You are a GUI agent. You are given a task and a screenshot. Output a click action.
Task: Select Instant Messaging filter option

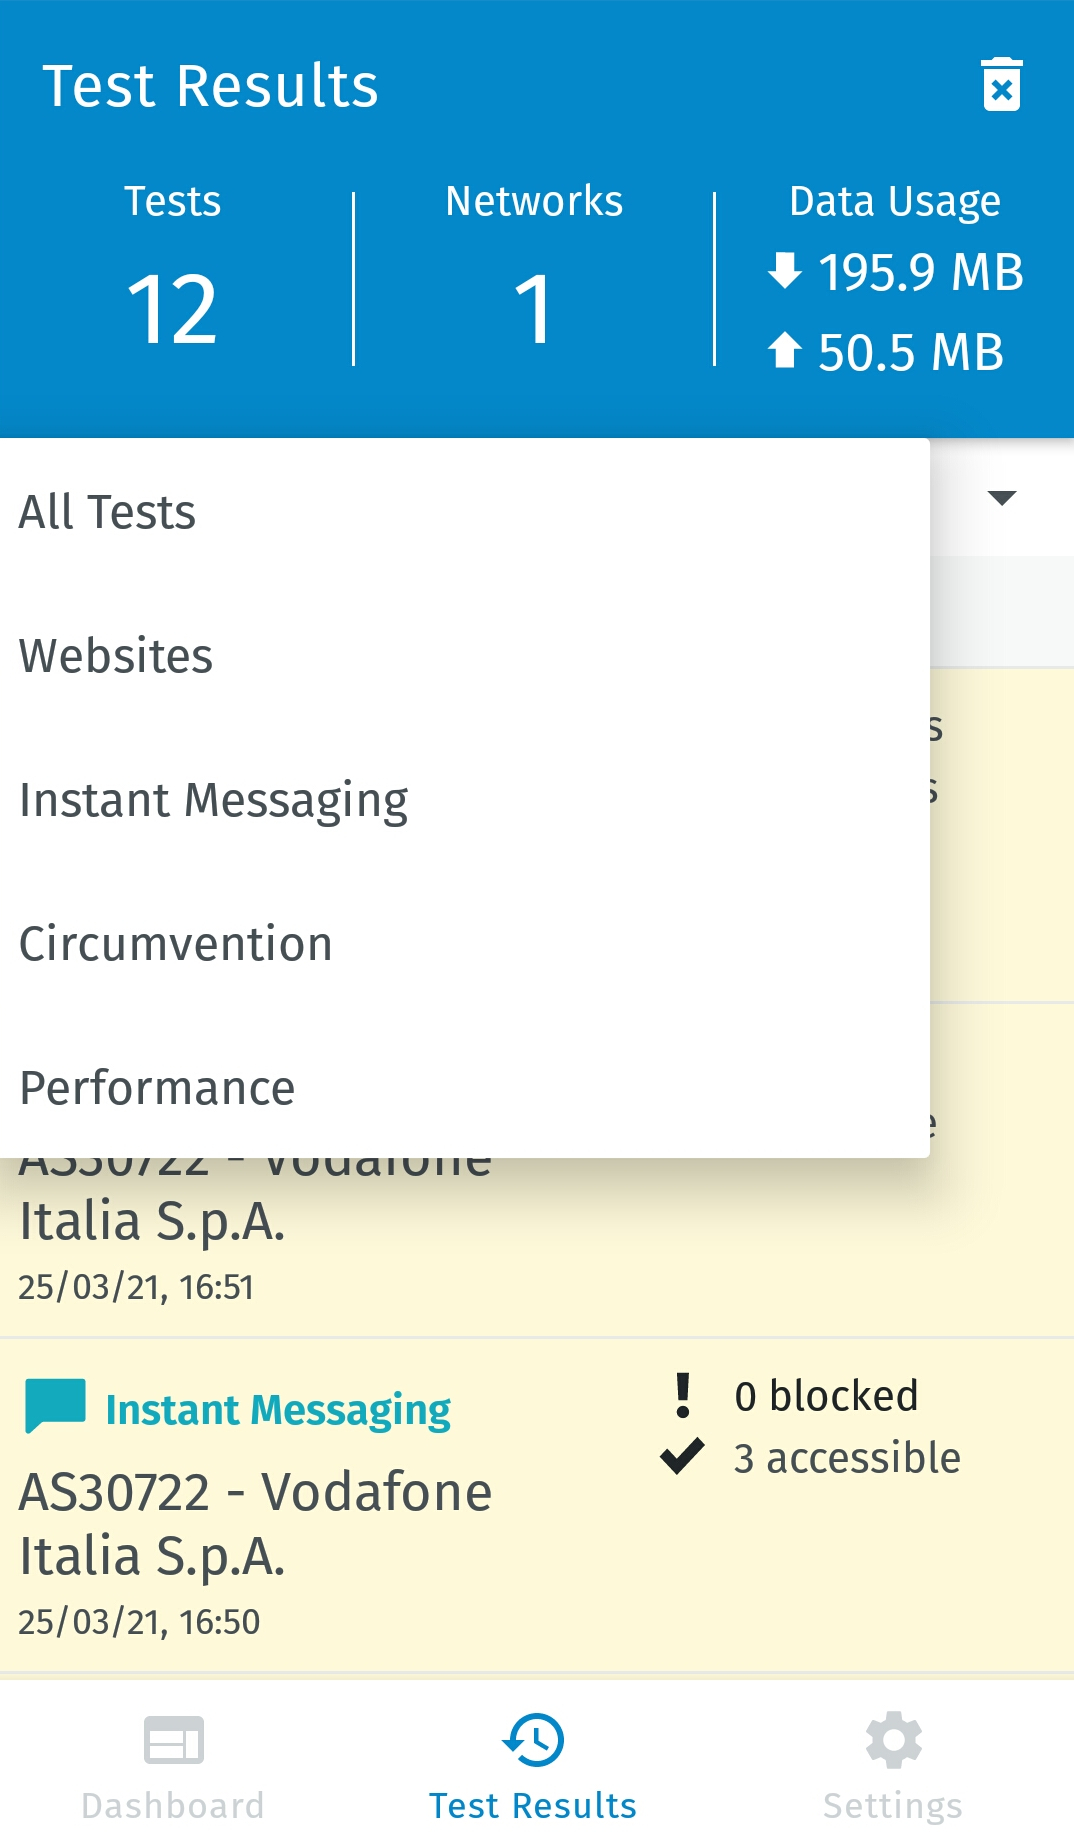(214, 800)
